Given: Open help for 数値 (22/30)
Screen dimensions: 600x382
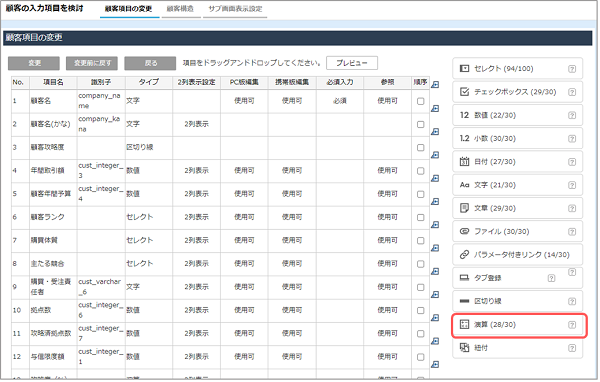Looking at the screenshot, I should [x=572, y=115].
